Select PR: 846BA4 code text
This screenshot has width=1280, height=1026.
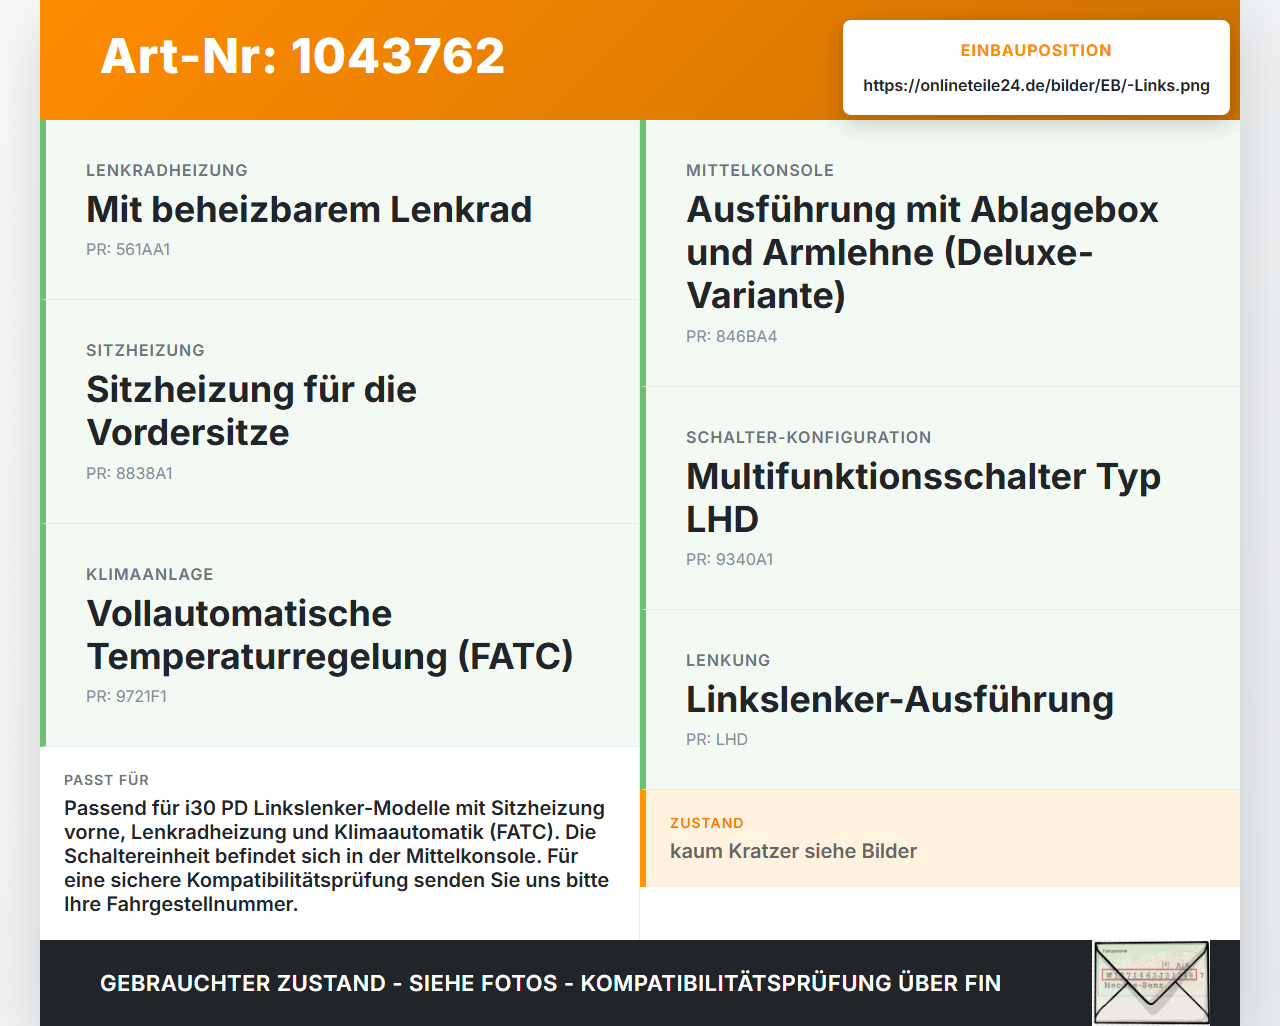(731, 336)
